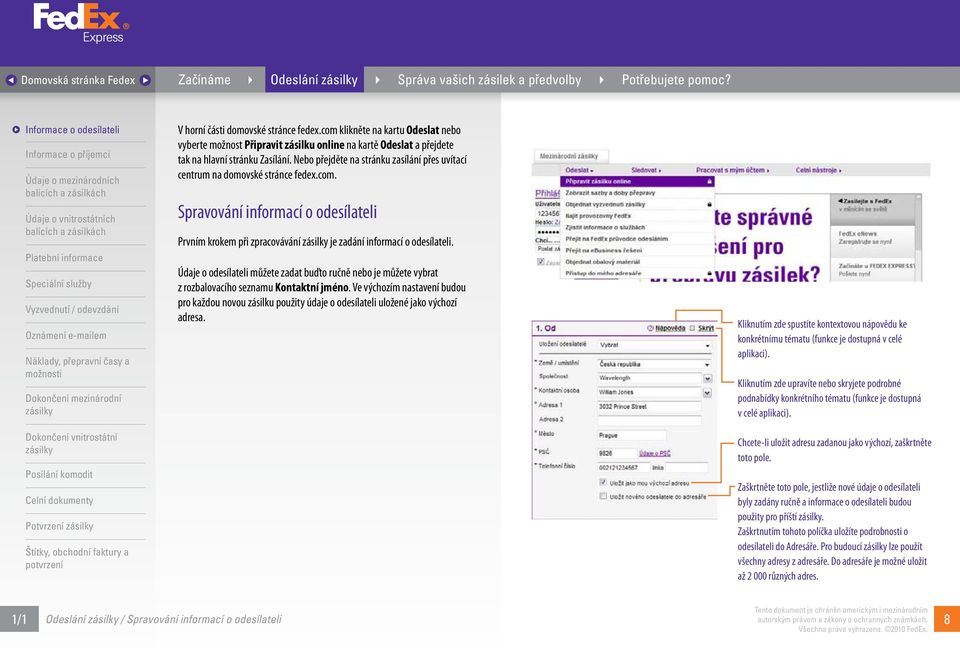
Task: Open Informace o příjemci sidebar item
Action: point(68,155)
